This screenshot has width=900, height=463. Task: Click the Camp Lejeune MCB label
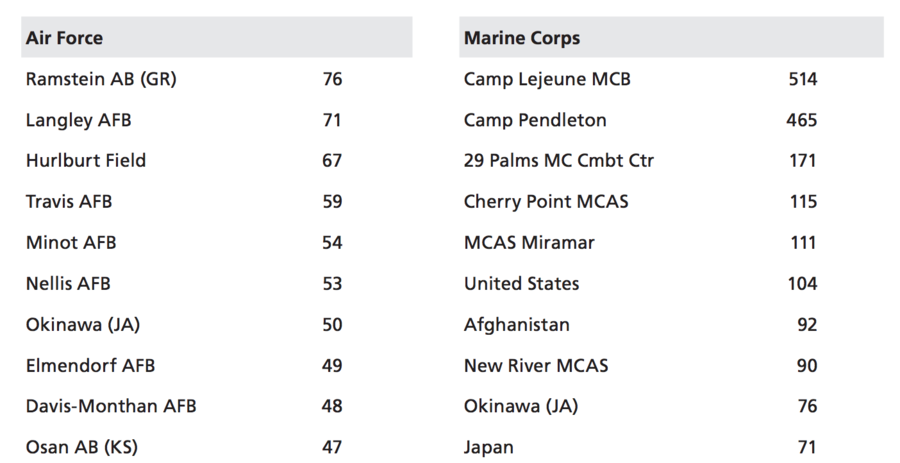(x=547, y=79)
